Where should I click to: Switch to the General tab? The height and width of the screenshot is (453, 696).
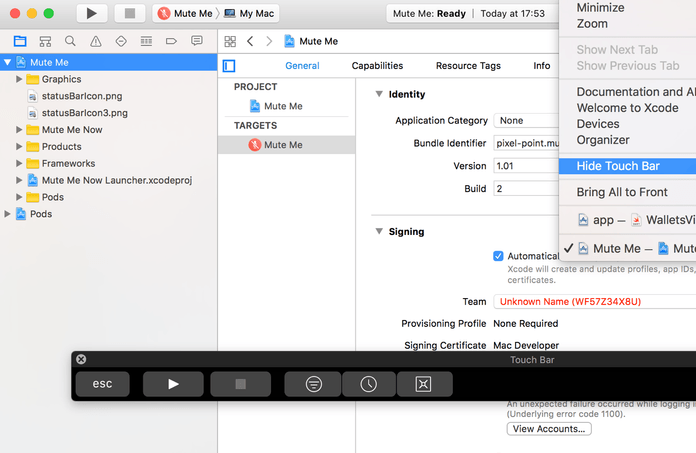click(302, 66)
